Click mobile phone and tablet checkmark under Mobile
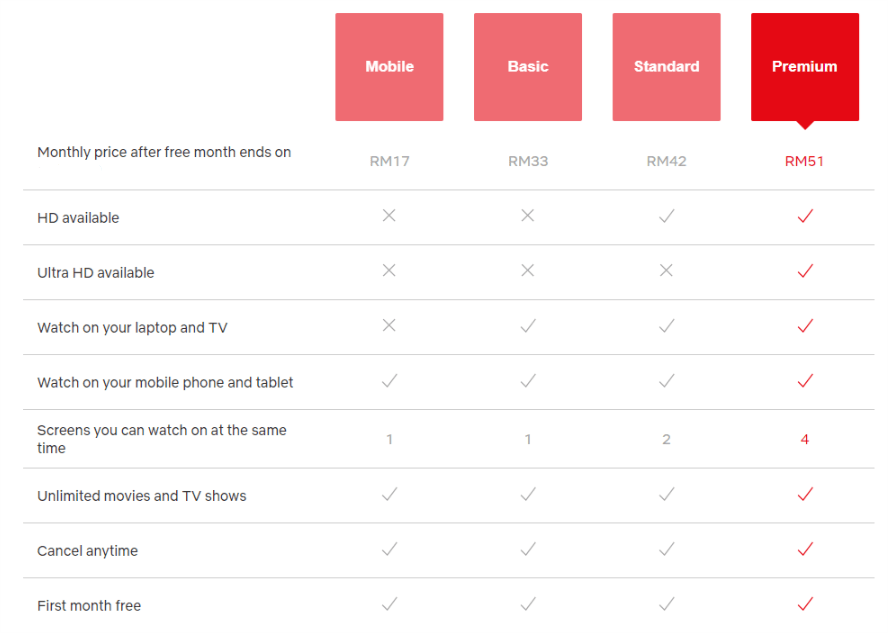The height and width of the screenshot is (633, 888). [389, 380]
